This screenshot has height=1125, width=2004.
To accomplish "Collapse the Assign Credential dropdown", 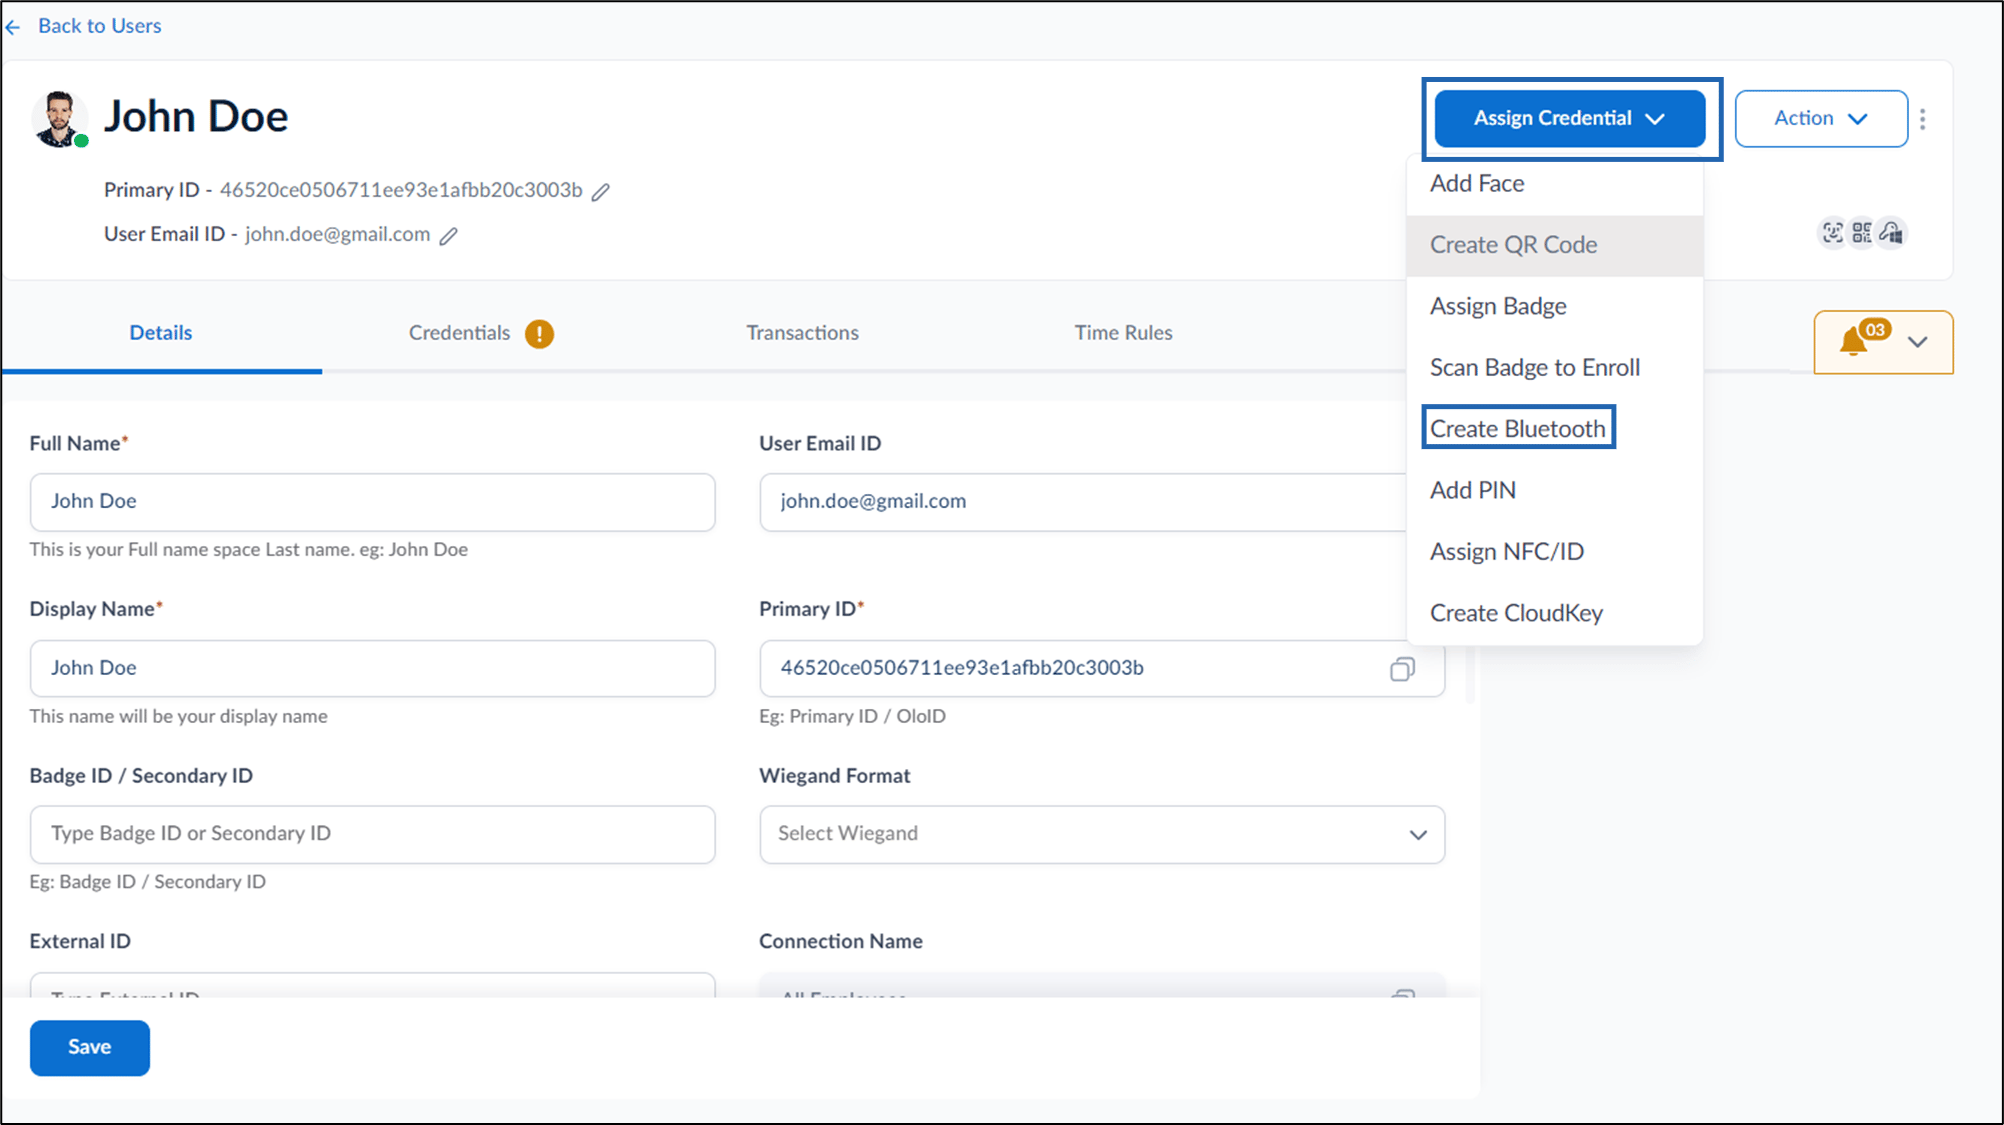I will [1569, 118].
